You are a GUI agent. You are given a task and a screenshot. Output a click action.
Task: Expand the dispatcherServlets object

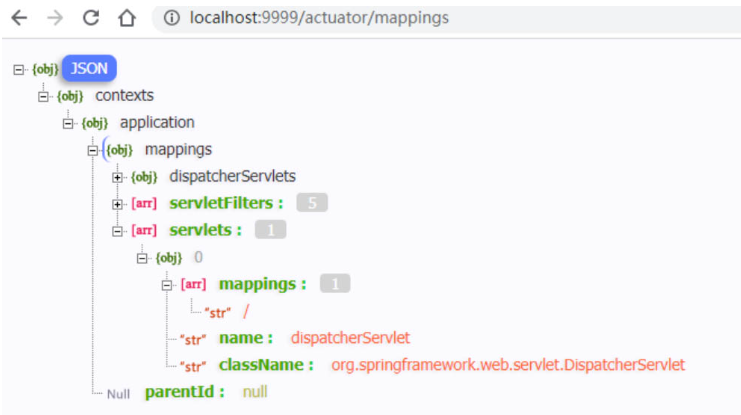(x=118, y=177)
